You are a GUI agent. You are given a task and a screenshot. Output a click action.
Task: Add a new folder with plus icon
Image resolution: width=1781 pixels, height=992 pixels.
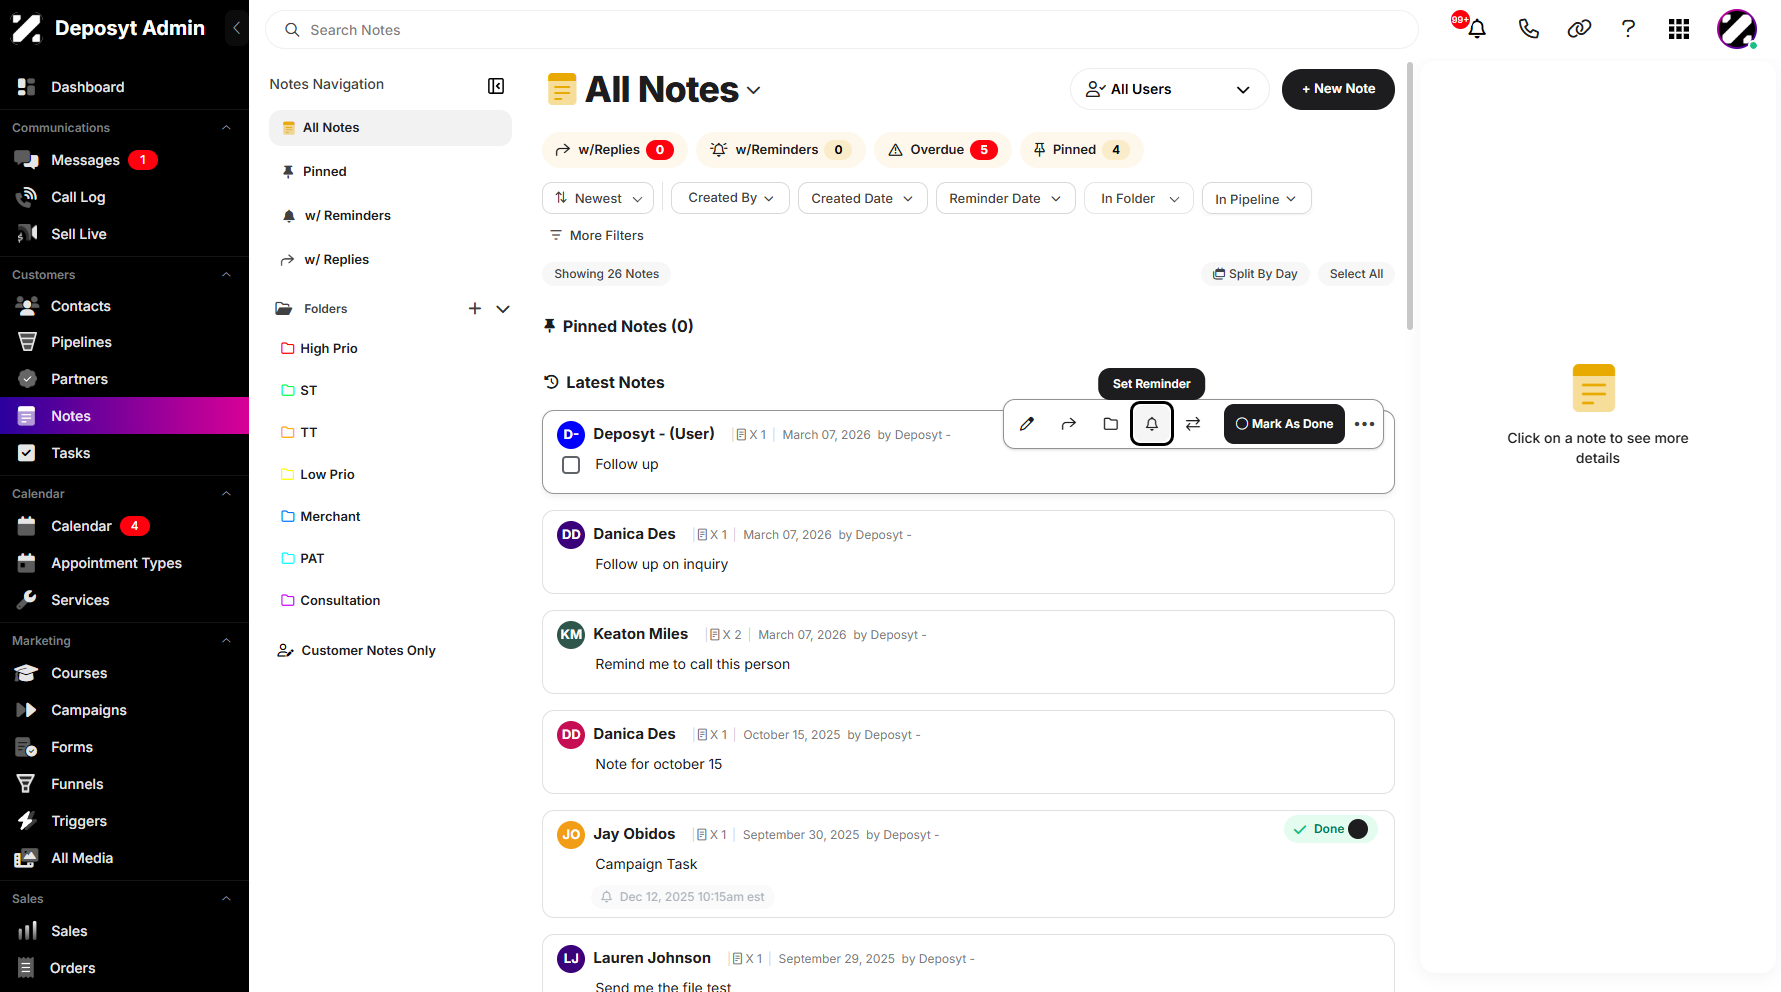click(475, 309)
